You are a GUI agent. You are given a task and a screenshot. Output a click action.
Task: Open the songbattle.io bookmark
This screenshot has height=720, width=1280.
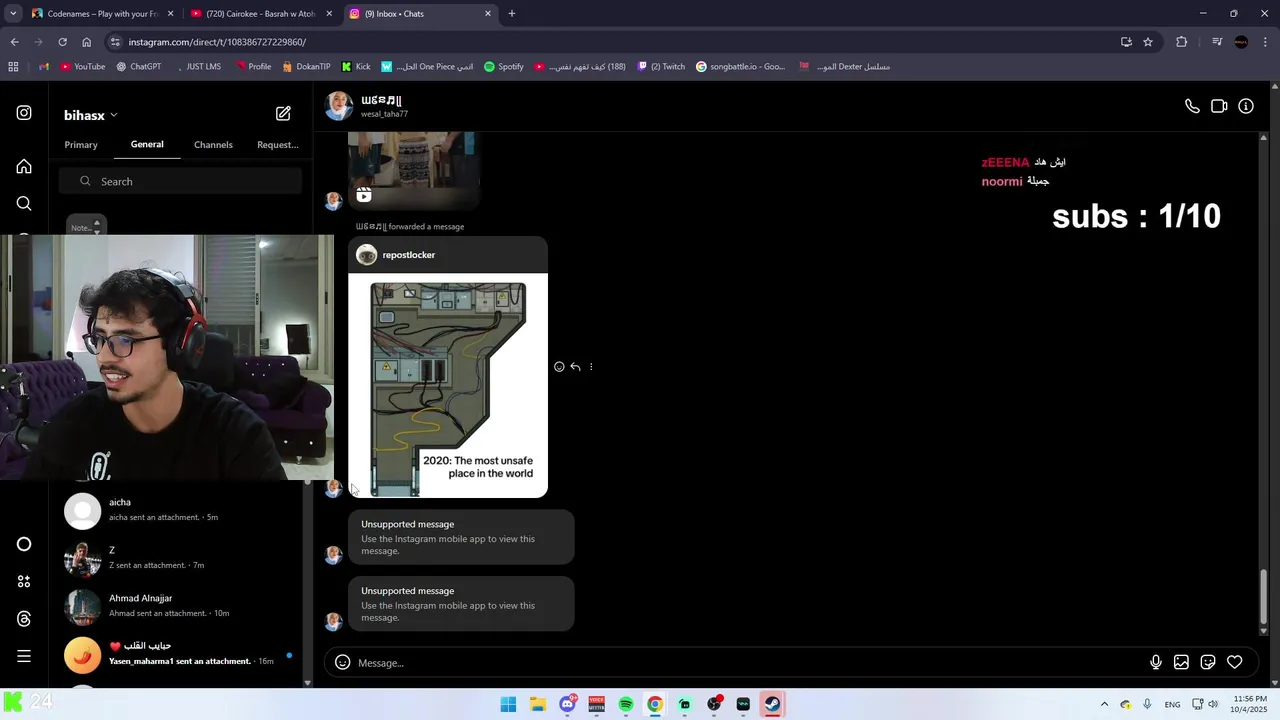[x=741, y=66]
